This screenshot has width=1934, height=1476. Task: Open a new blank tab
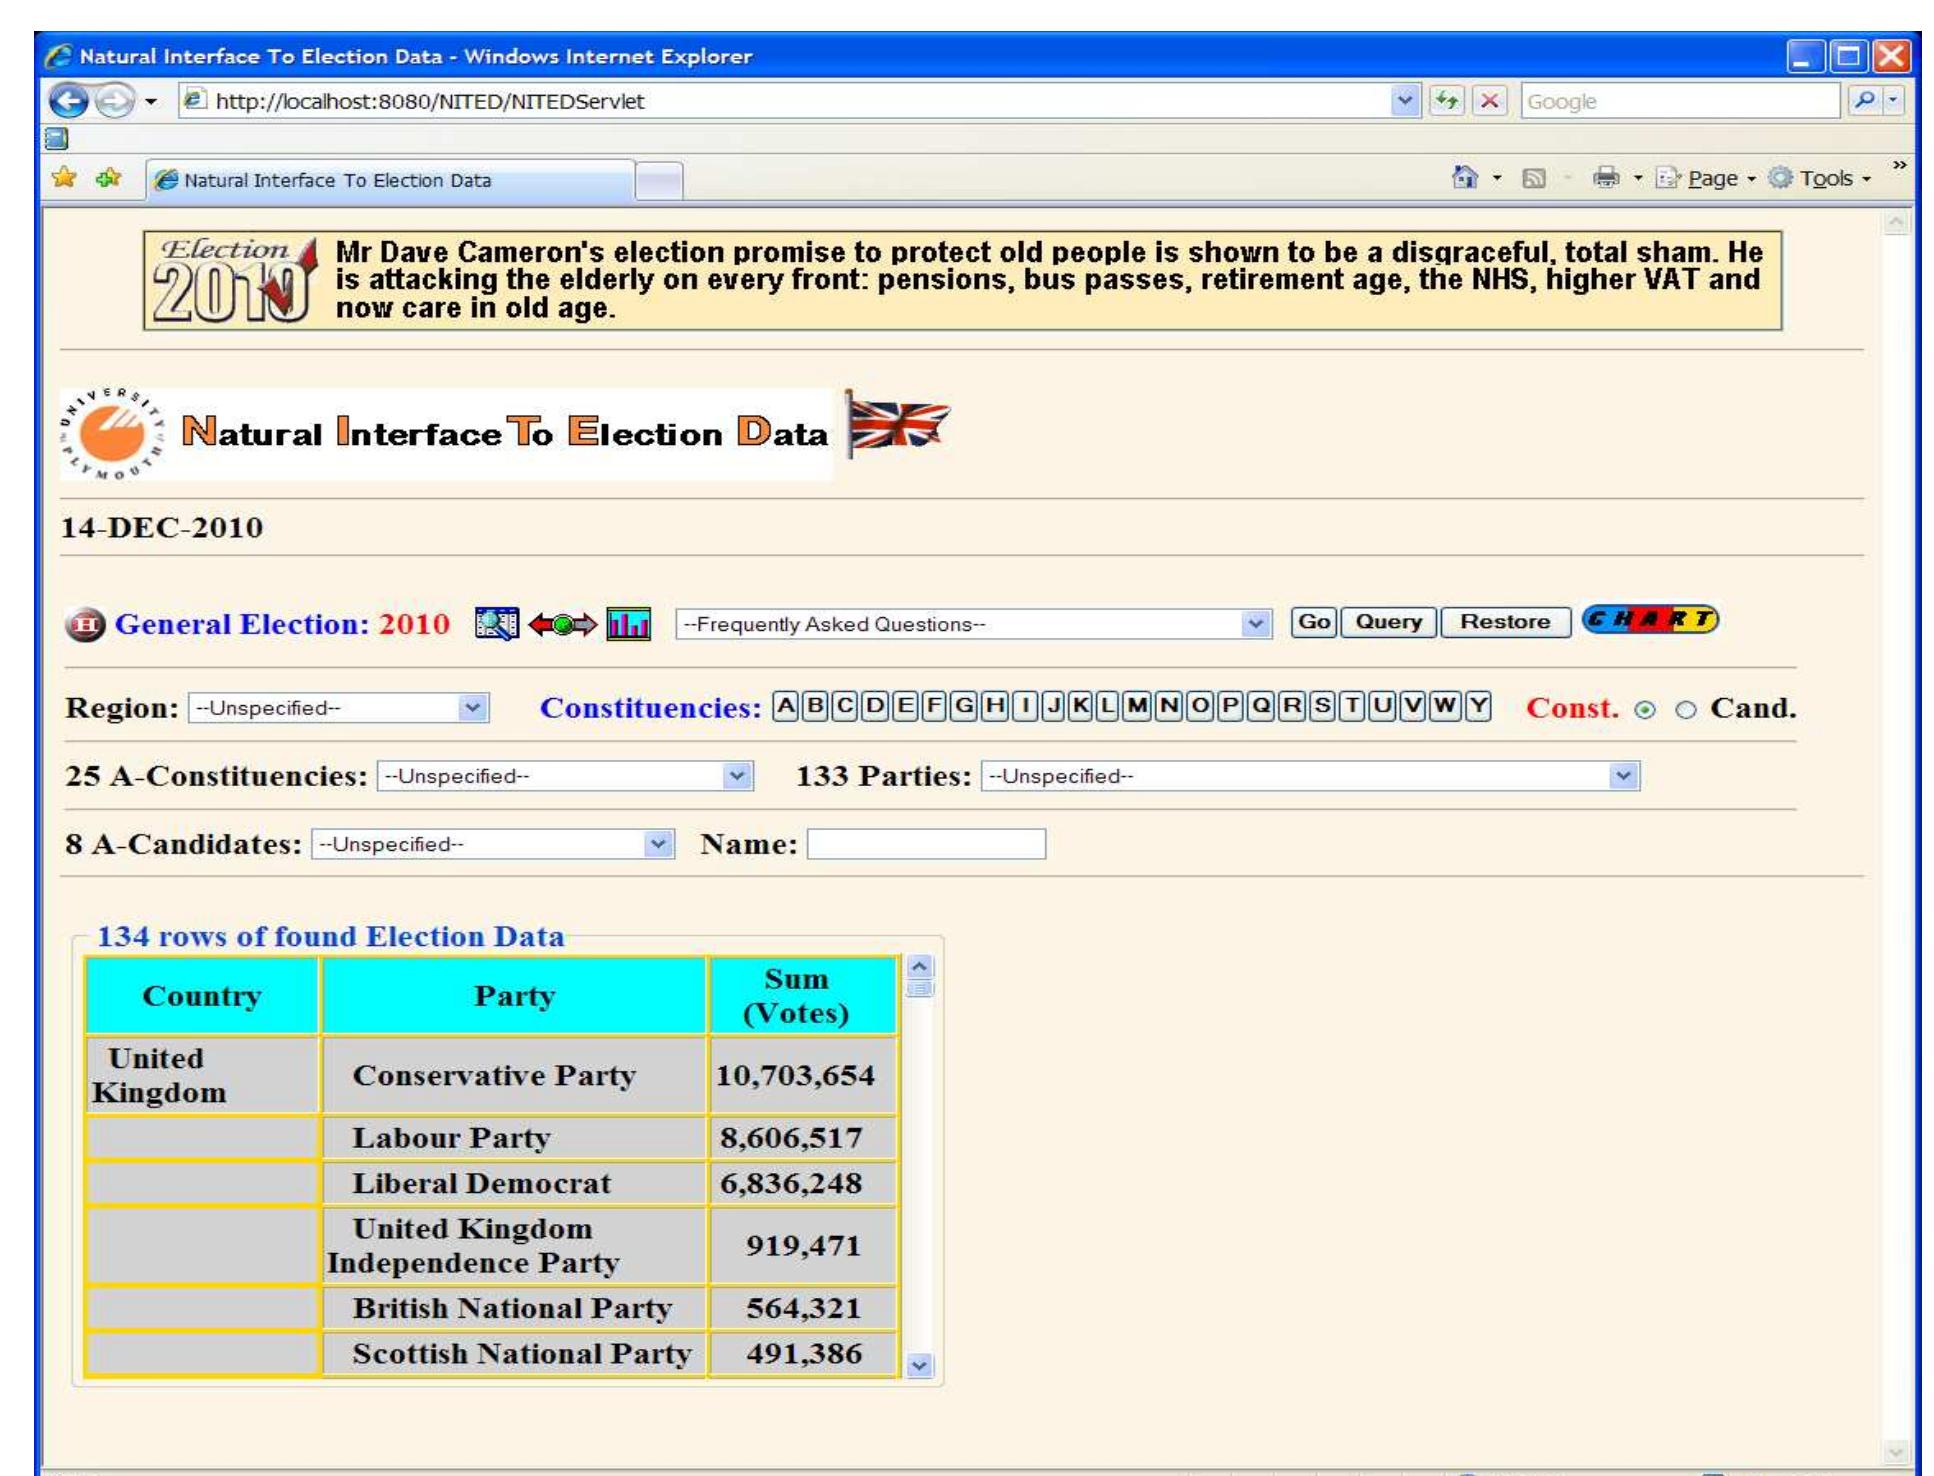pyautogui.click(x=659, y=182)
